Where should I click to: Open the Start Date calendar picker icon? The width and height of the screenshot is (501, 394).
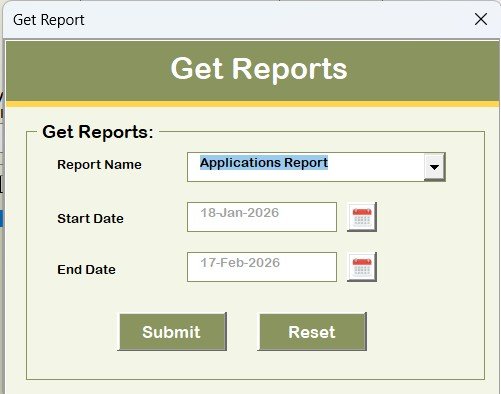362,217
